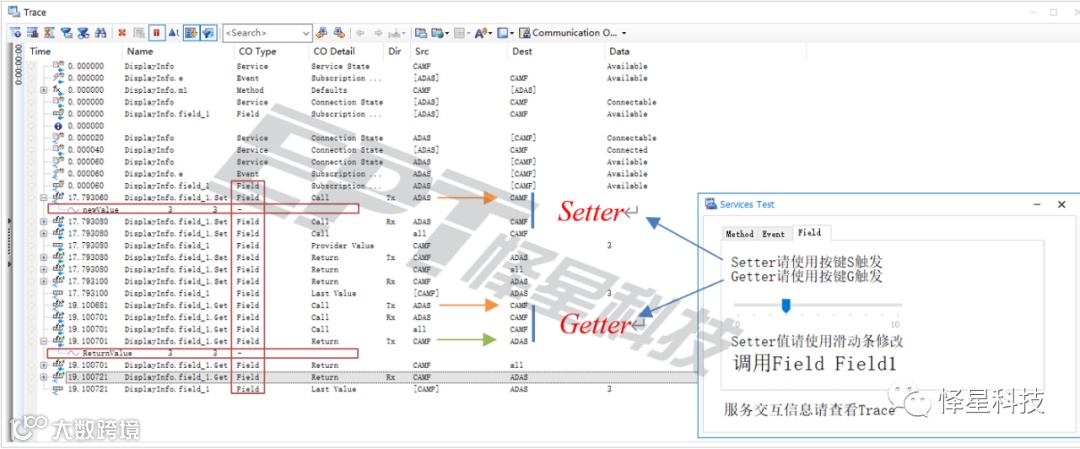The width and height of the screenshot is (1080, 449).
Task: Click the 19.100681 time cell
Action: 86,305
